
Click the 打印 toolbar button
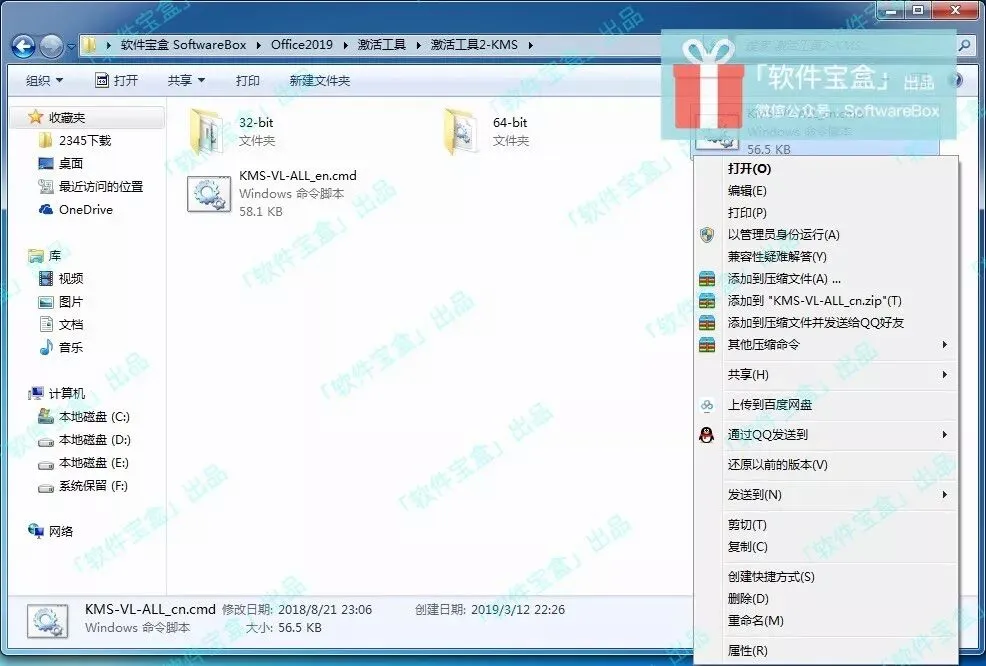click(x=248, y=80)
